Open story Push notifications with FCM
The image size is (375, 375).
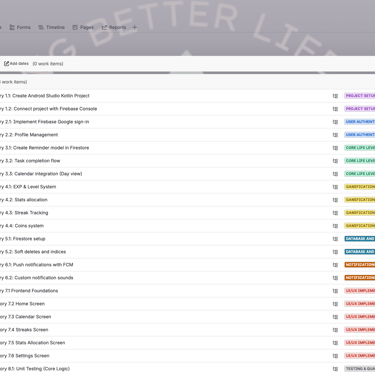pos(37,265)
